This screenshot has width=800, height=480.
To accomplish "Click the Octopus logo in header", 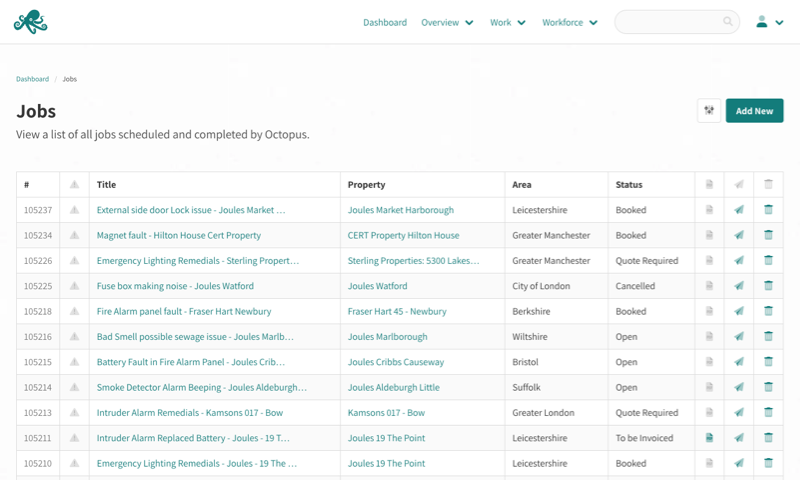I will pos(30,22).
